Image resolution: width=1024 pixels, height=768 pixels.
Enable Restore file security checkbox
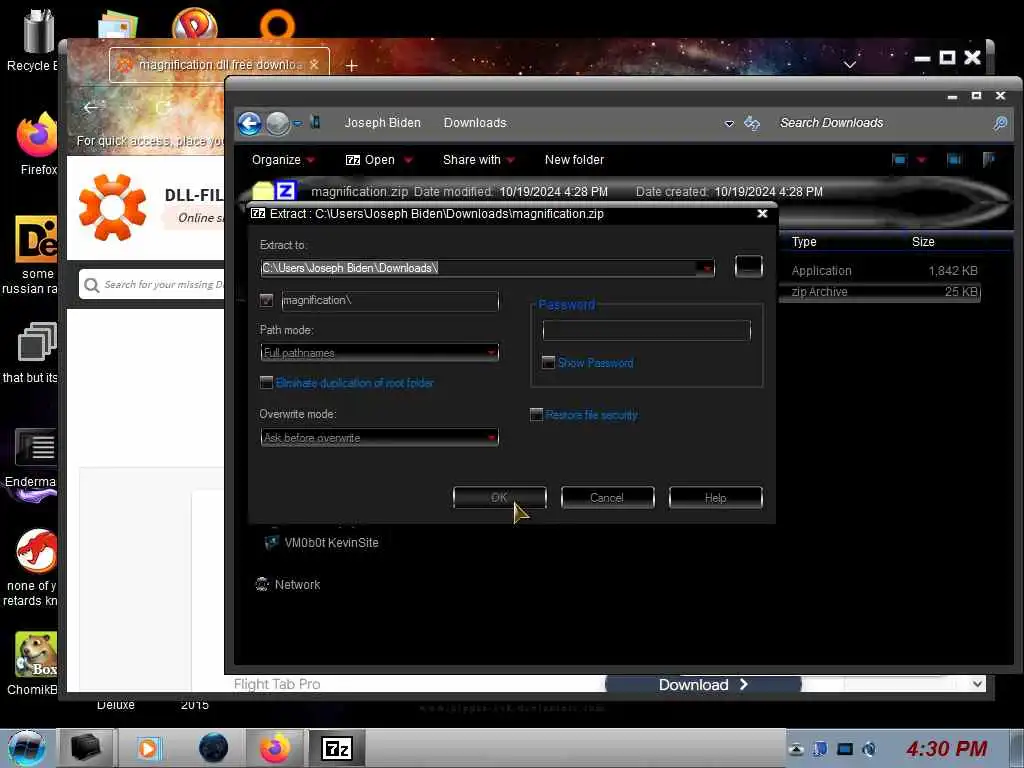[536, 415]
